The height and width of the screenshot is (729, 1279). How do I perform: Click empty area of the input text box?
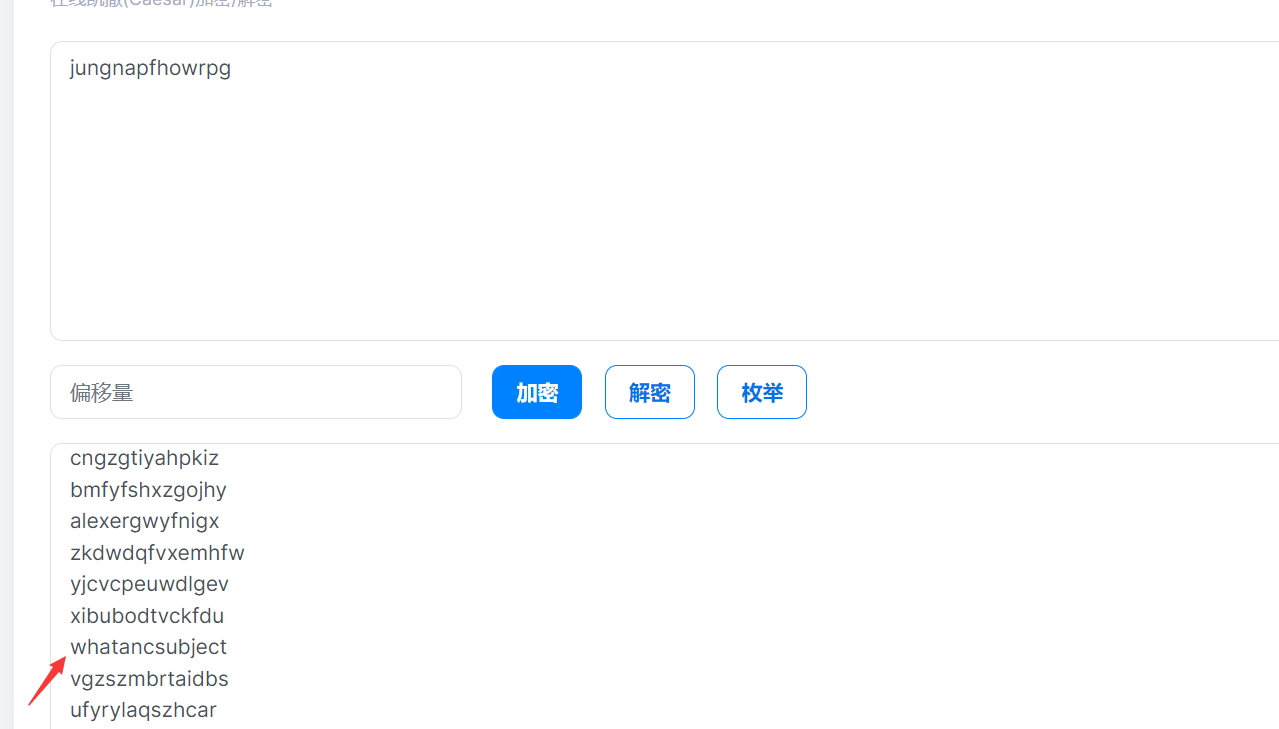pos(664,220)
